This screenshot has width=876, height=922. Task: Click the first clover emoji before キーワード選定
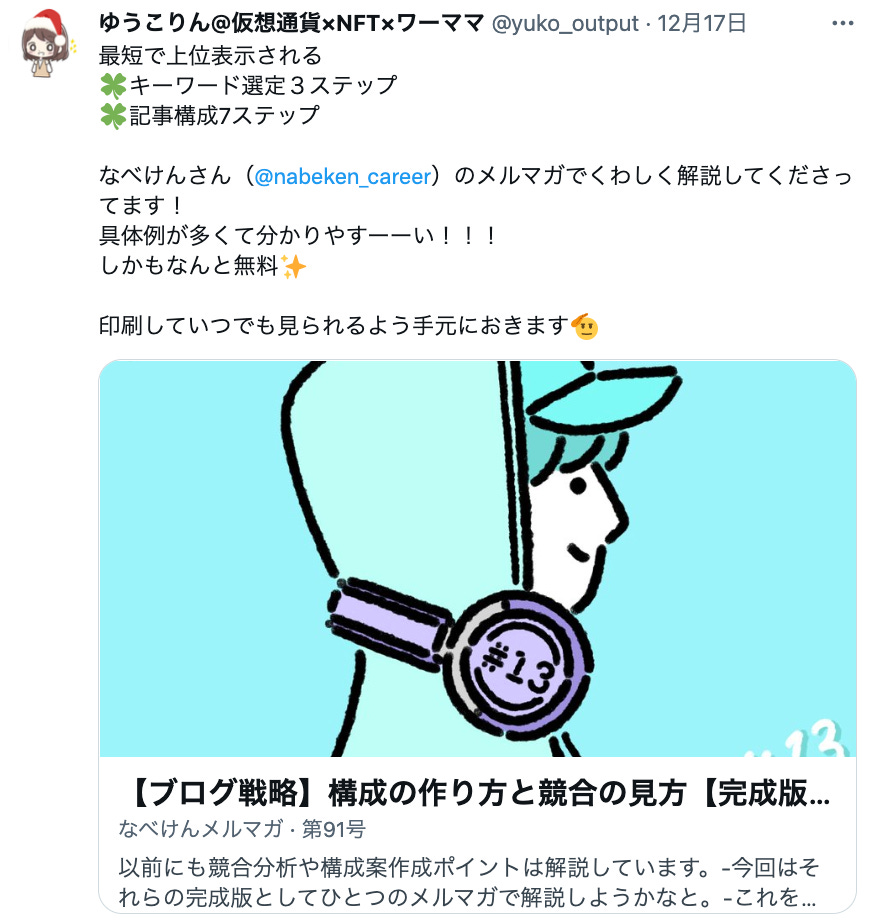(113, 86)
